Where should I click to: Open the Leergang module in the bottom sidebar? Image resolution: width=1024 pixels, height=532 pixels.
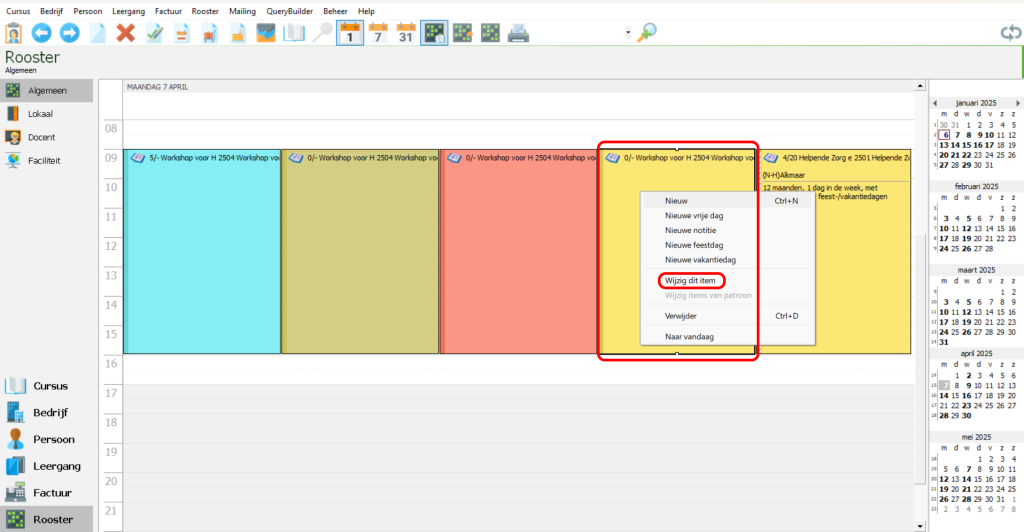tap(46, 466)
